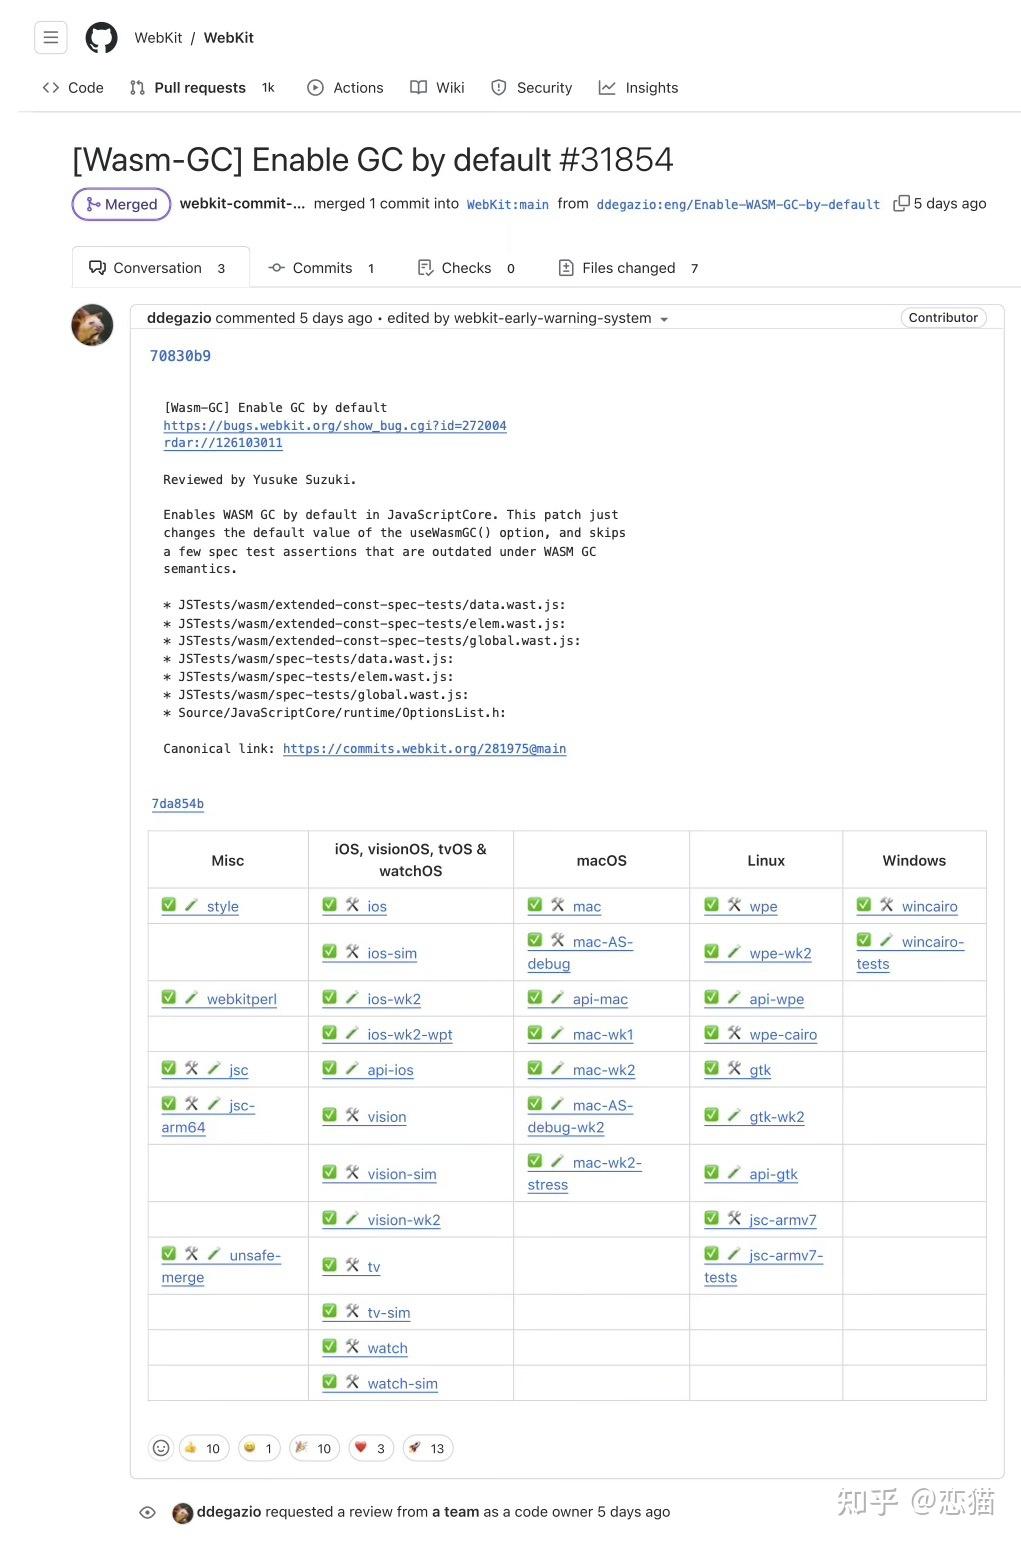Open the jsc-armv7 build status link
Screen dimensions: 1021x1543
click(x=782, y=1220)
